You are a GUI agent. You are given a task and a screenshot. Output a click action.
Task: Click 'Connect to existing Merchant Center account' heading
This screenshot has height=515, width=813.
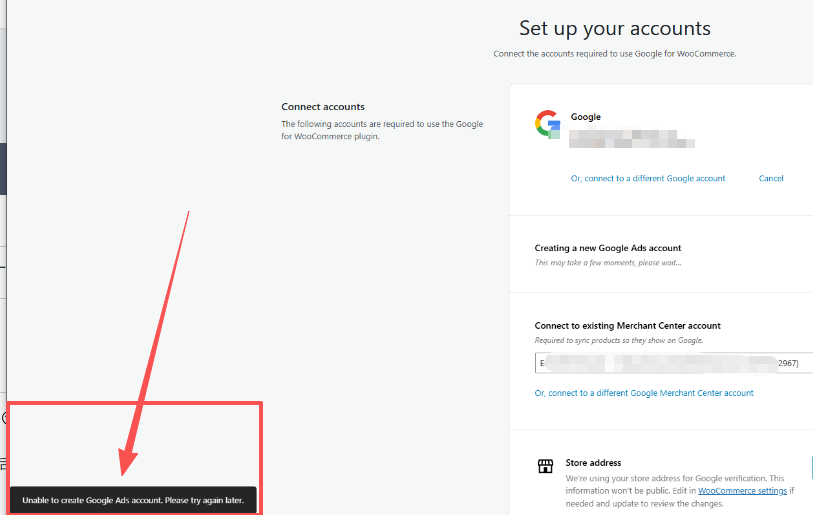tap(627, 326)
